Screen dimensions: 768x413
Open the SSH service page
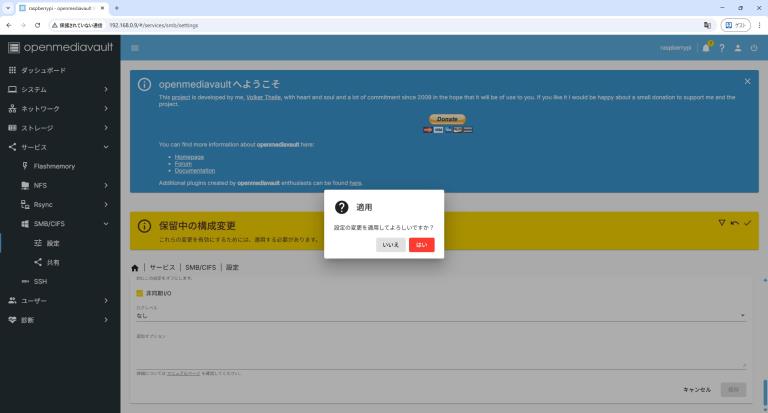pyautogui.click(x=40, y=281)
